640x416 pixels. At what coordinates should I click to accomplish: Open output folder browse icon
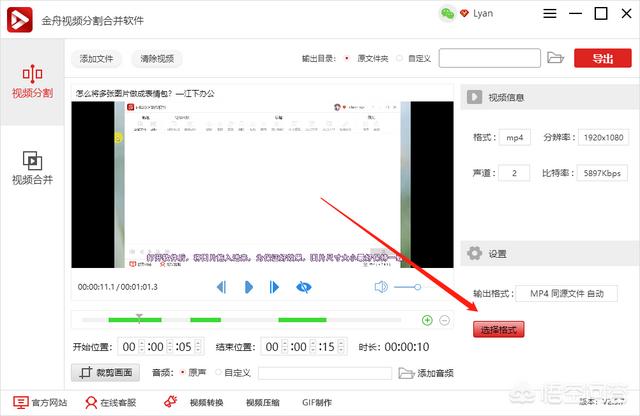tap(556, 58)
